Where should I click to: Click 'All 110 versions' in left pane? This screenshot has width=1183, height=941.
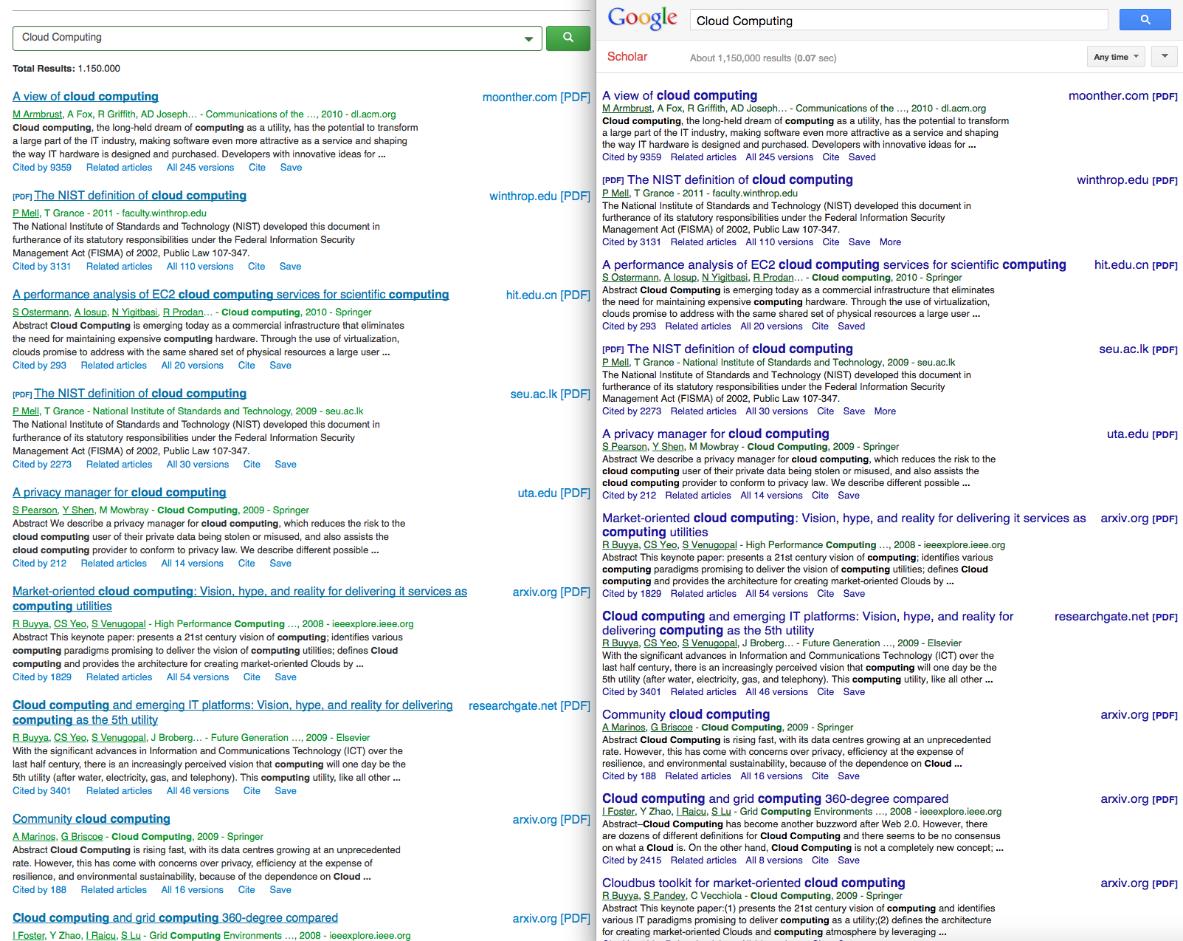pos(200,266)
